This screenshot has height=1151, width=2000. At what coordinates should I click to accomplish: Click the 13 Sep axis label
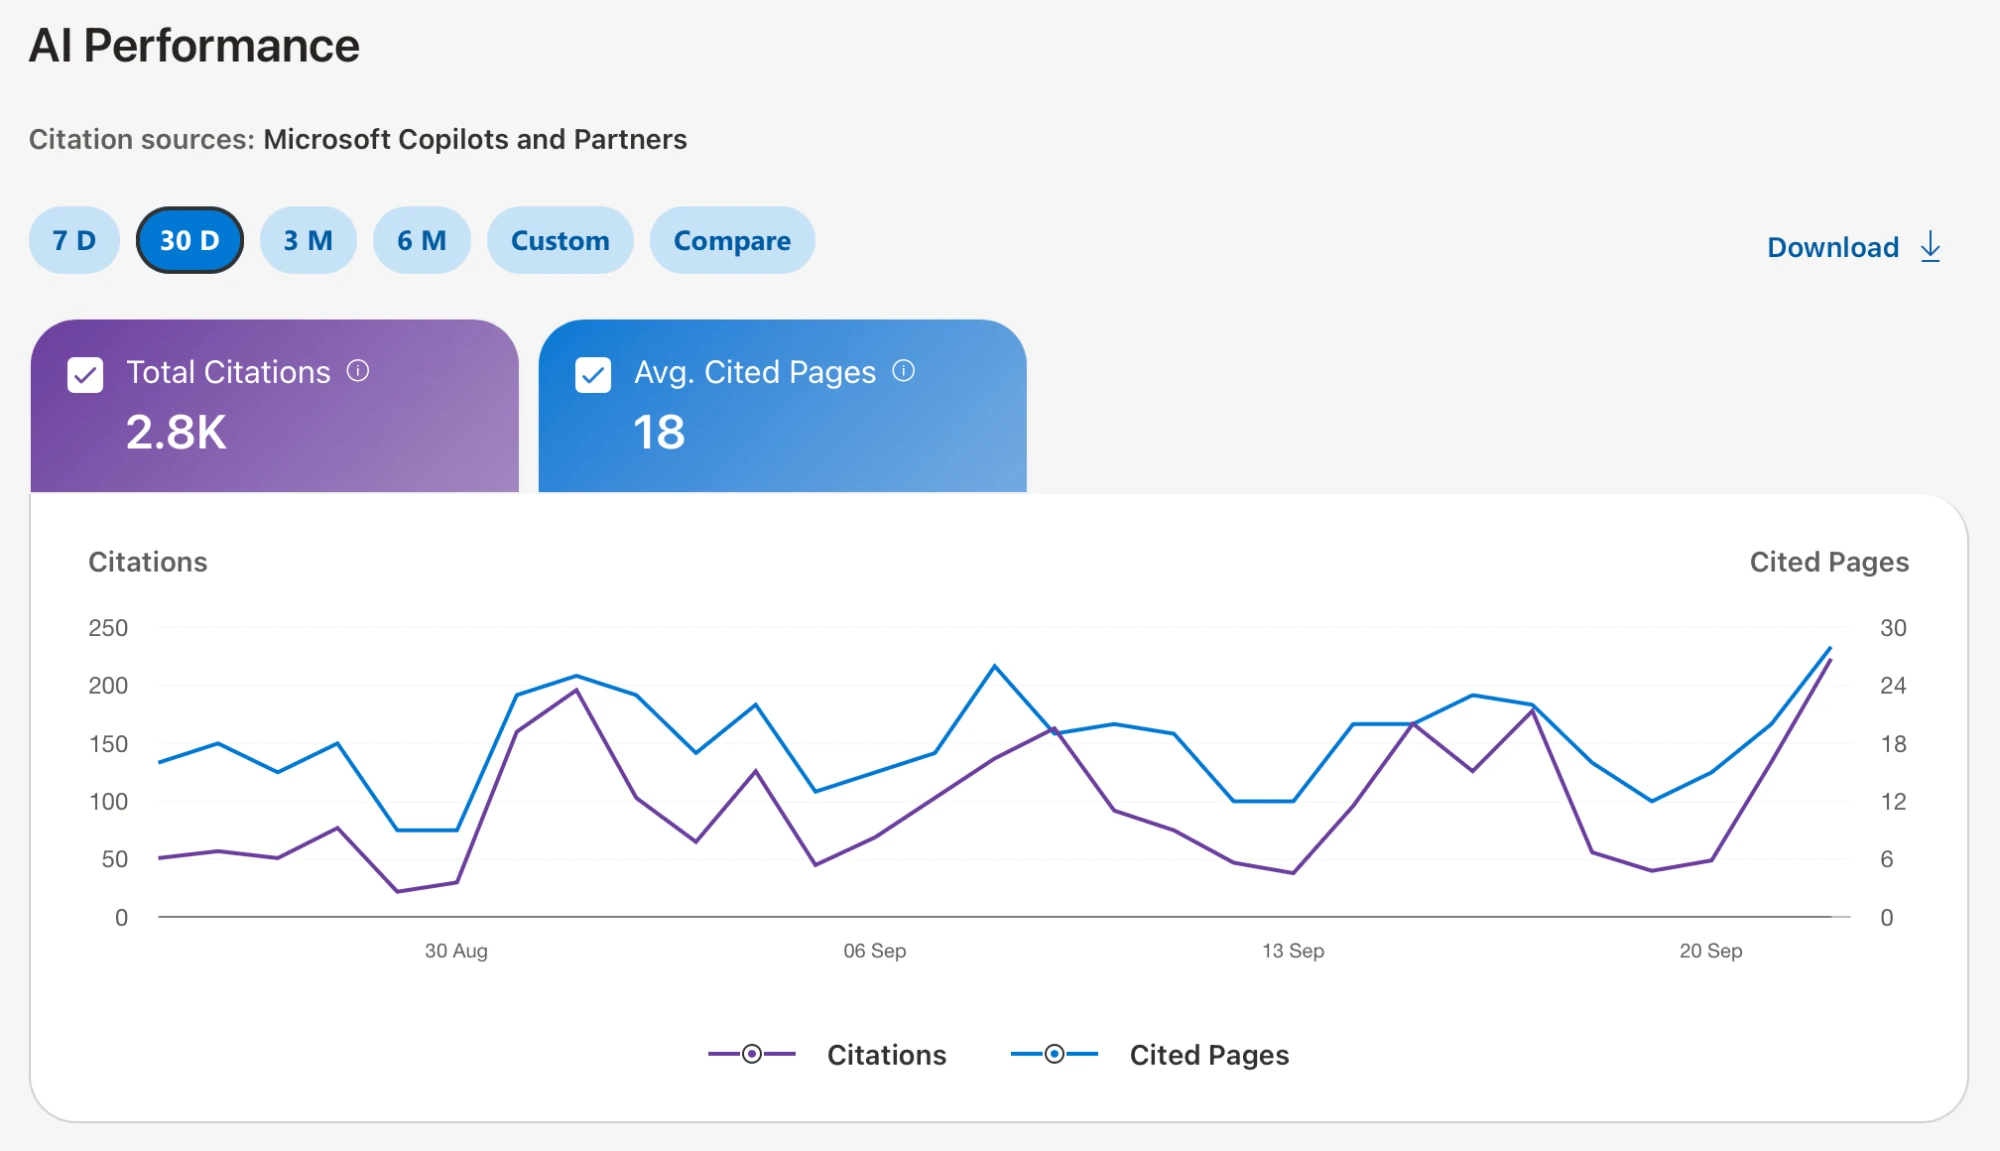click(x=1293, y=951)
